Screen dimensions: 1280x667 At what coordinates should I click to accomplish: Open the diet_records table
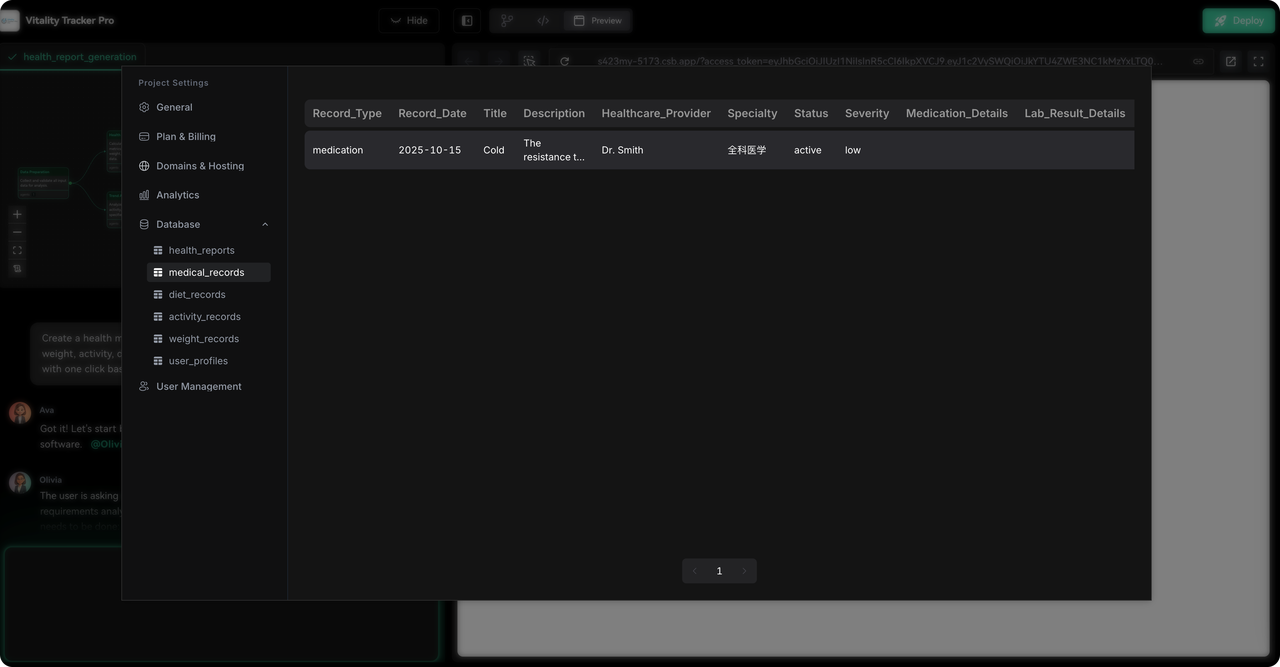pos(197,294)
